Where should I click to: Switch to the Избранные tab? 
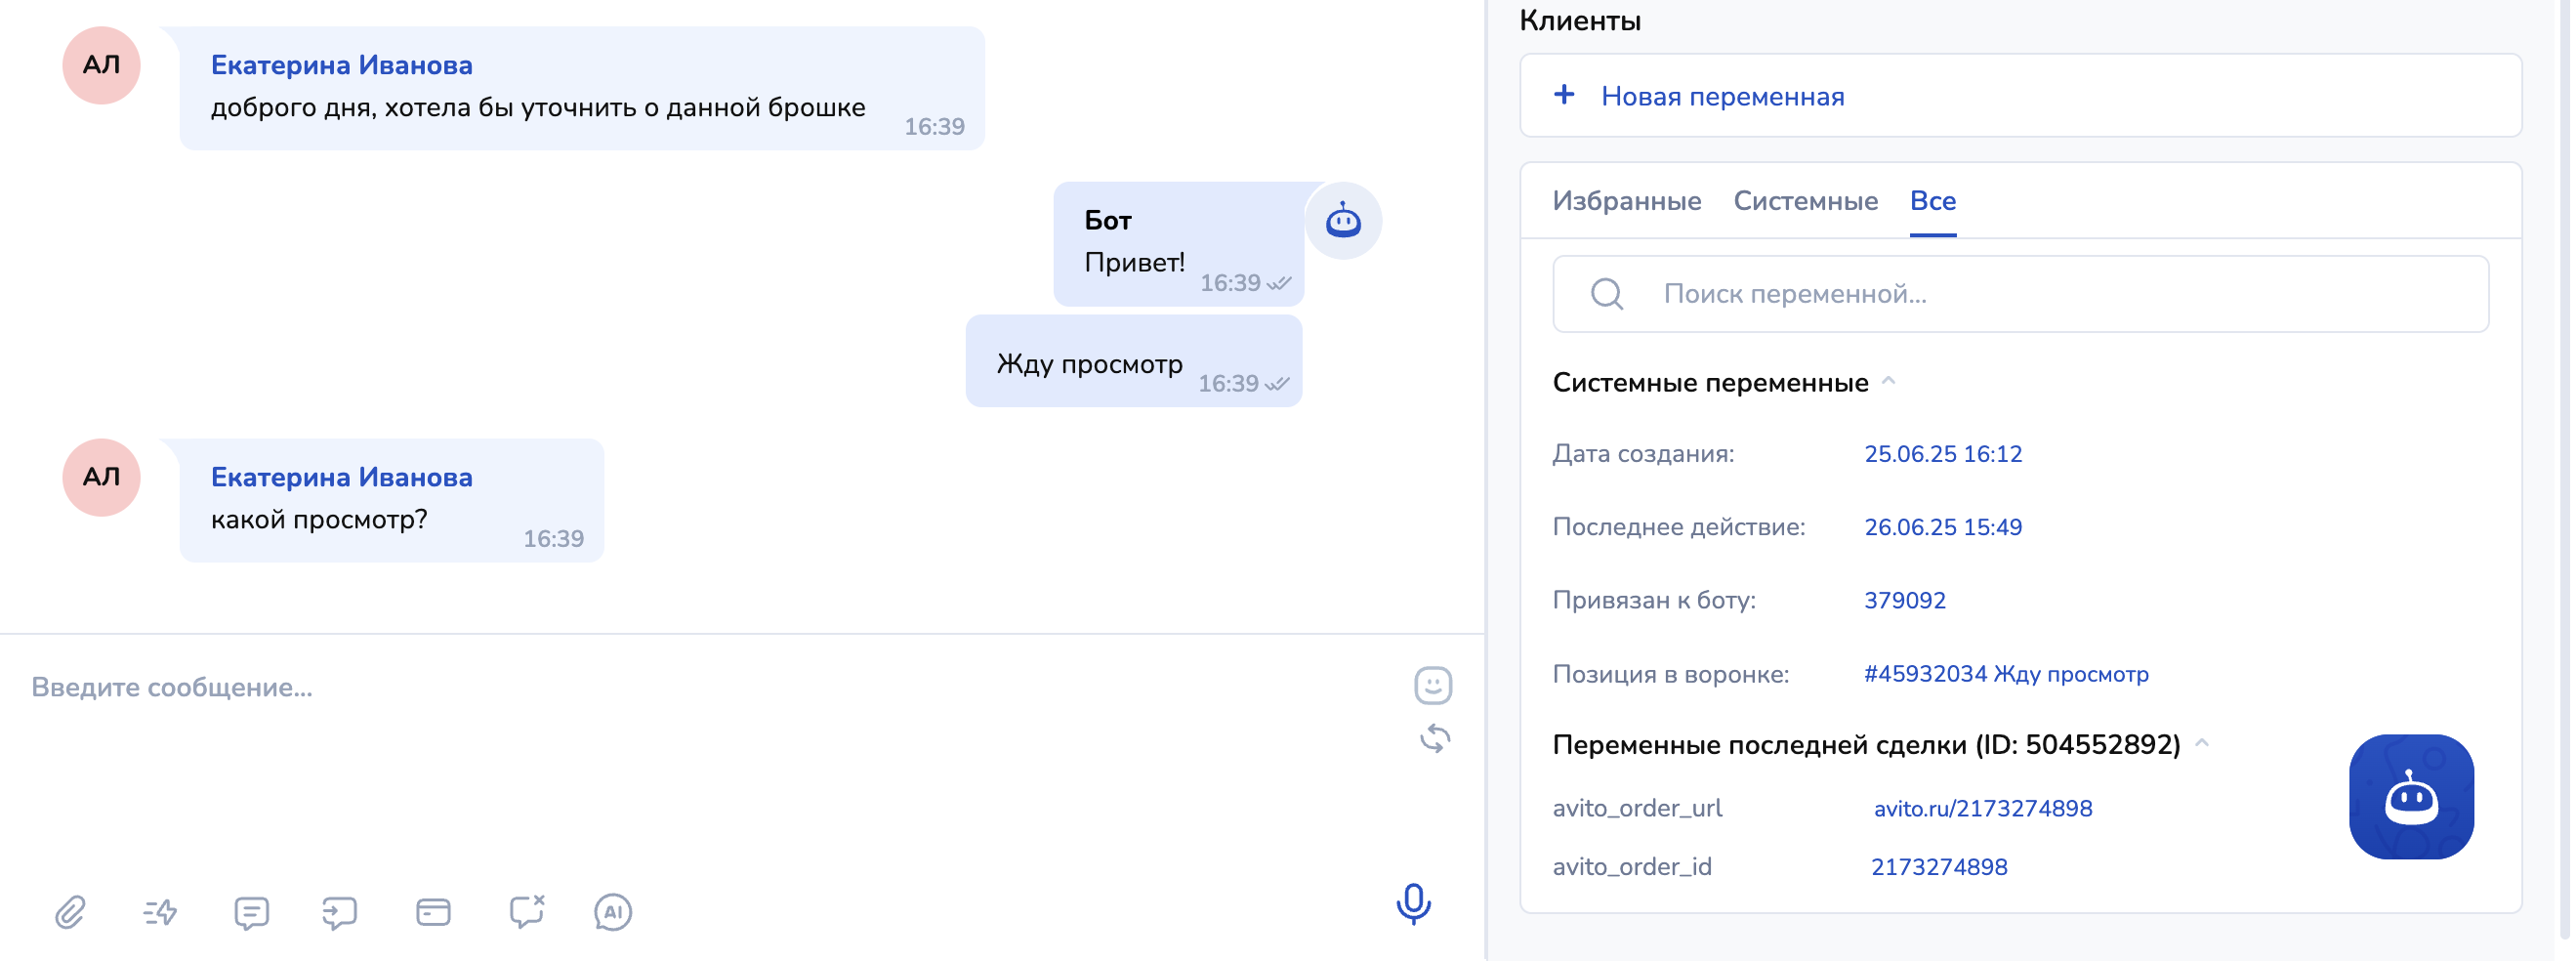click(x=1626, y=201)
